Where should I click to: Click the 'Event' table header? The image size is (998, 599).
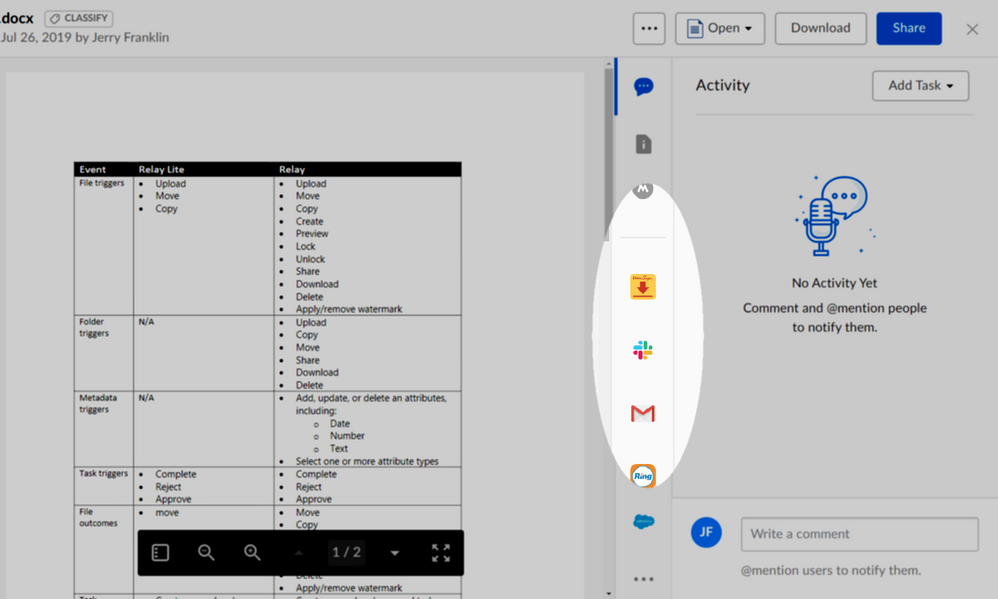(x=92, y=169)
